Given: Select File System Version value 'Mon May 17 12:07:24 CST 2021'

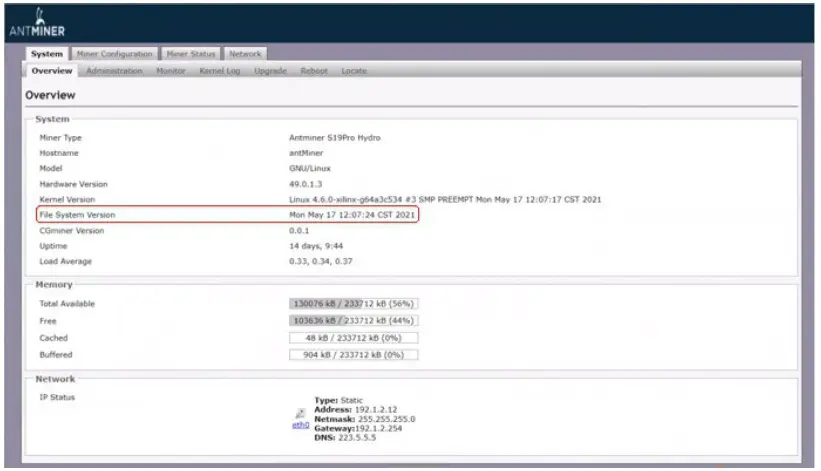Looking at the screenshot, I should point(352,215).
